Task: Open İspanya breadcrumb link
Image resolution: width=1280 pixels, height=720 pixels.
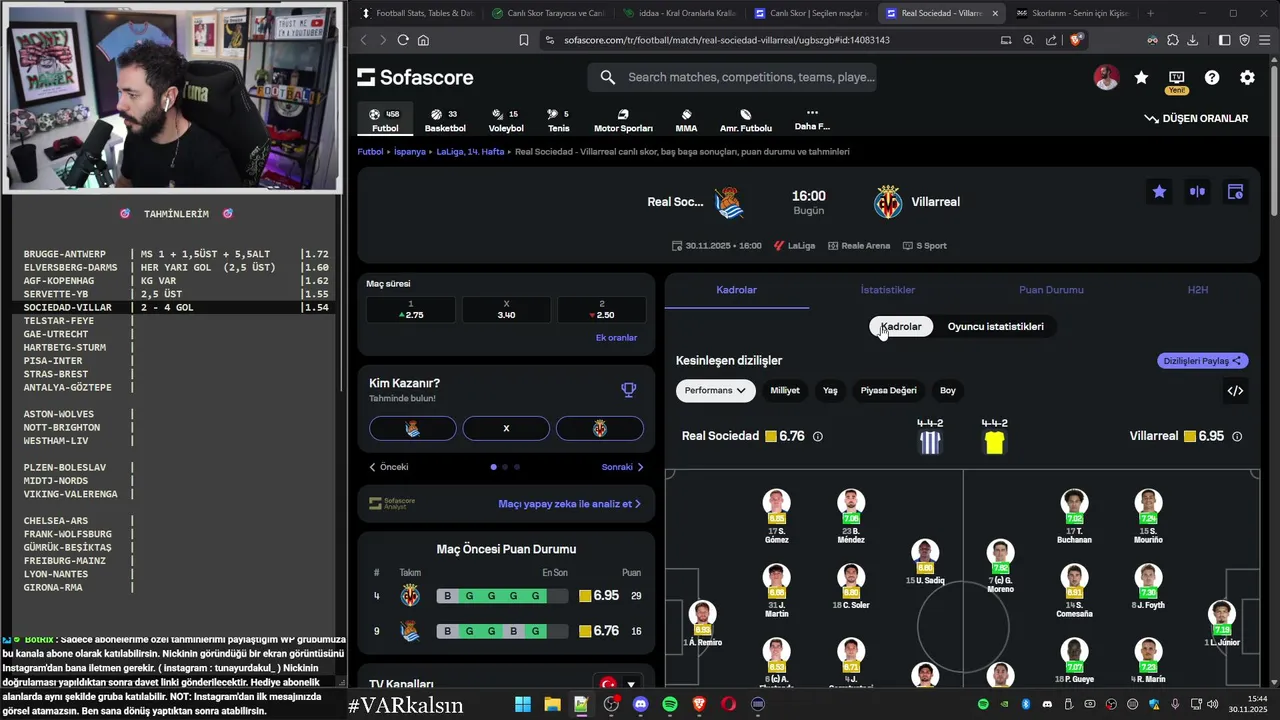Action: pos(410,152)
